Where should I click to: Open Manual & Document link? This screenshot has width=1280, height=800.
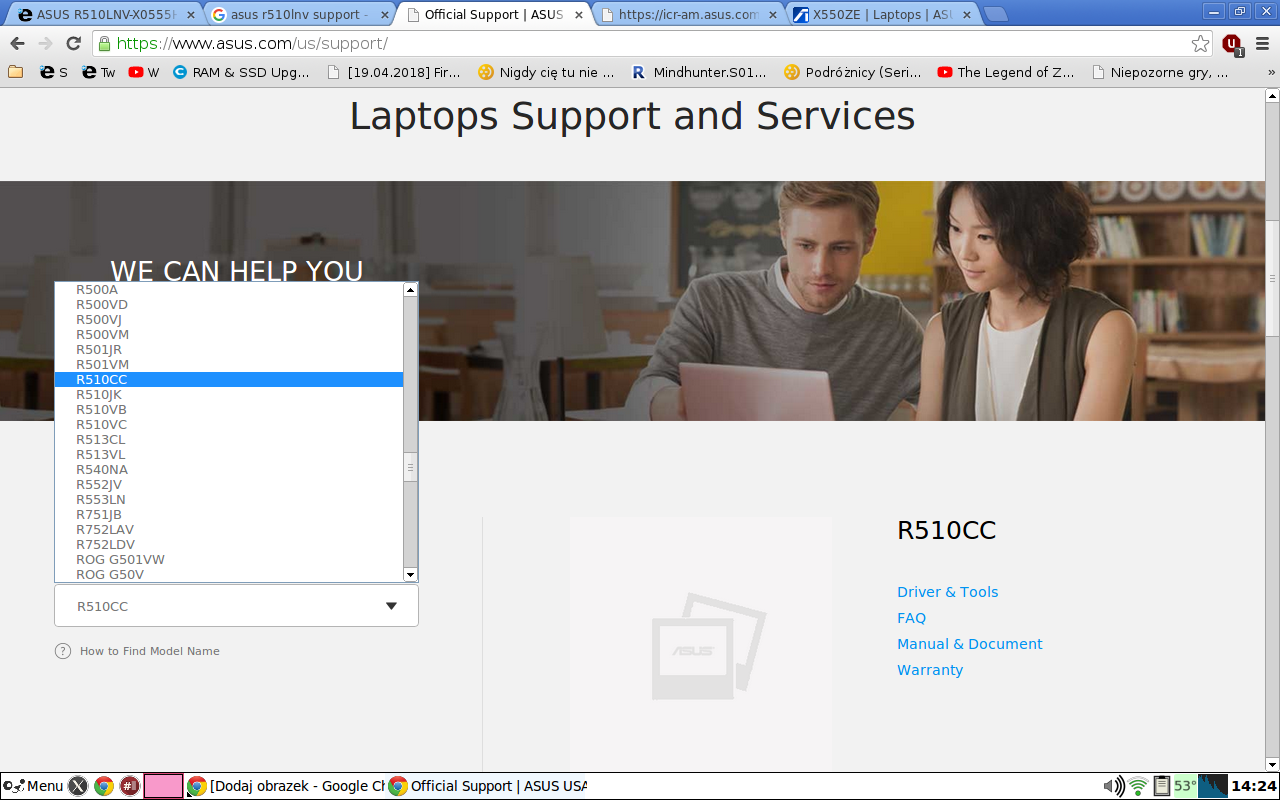click(969, 644)
